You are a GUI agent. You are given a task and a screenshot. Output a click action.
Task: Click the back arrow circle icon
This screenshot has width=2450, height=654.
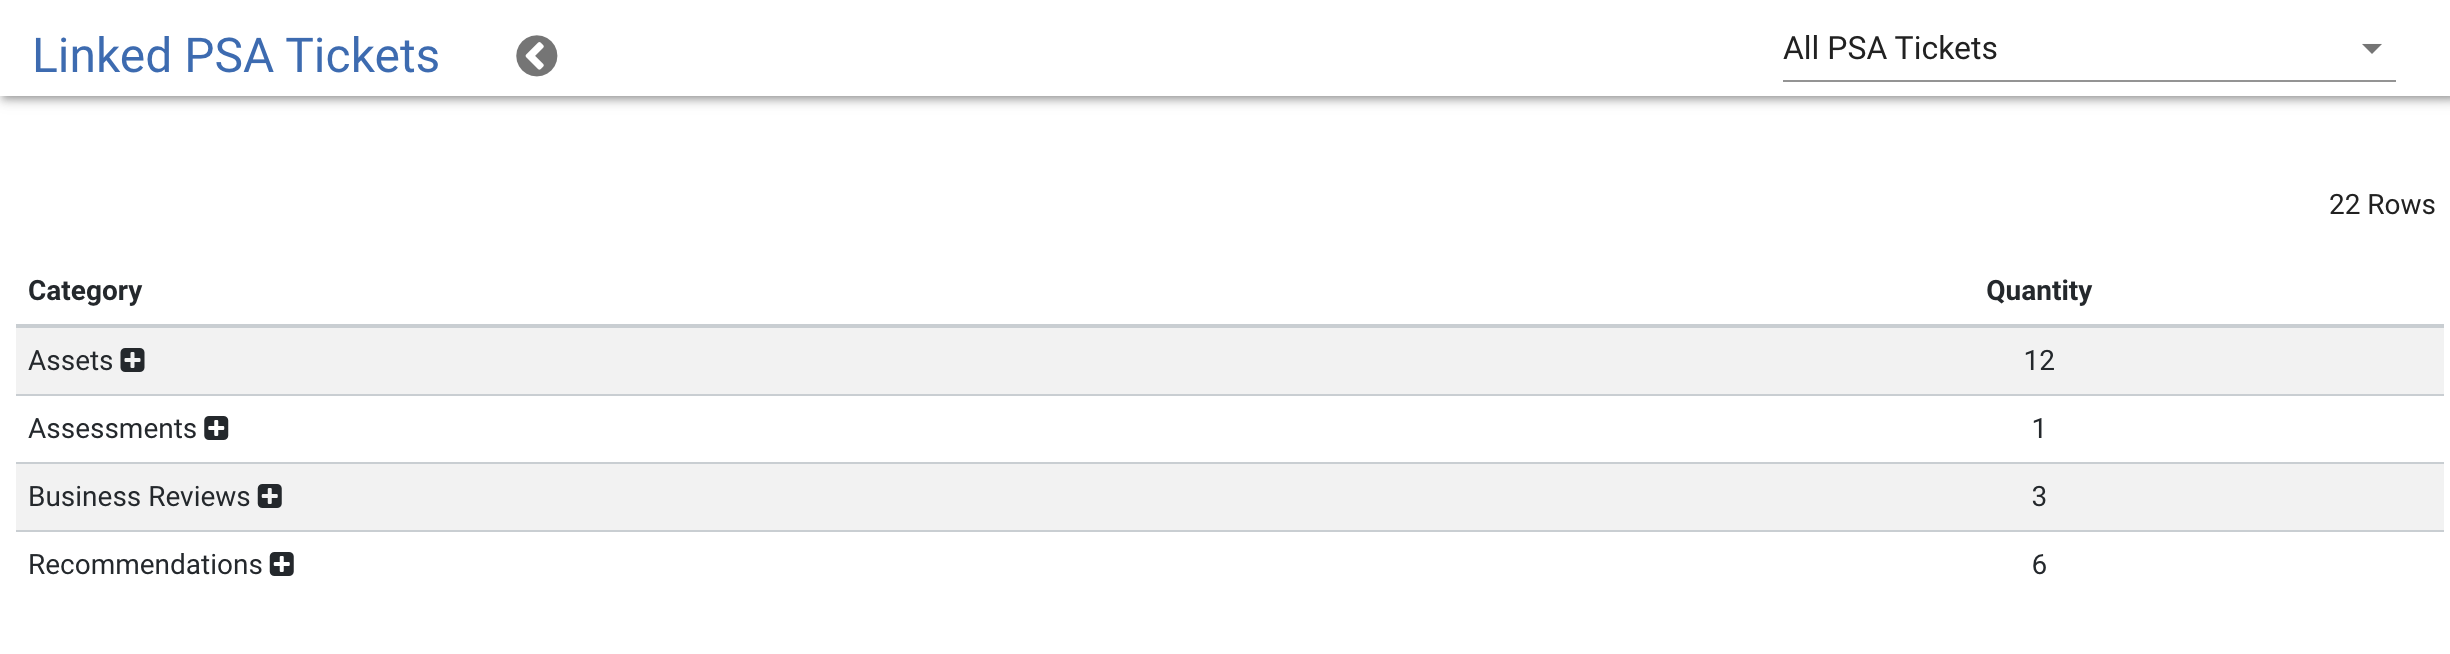tap(537, 56)
